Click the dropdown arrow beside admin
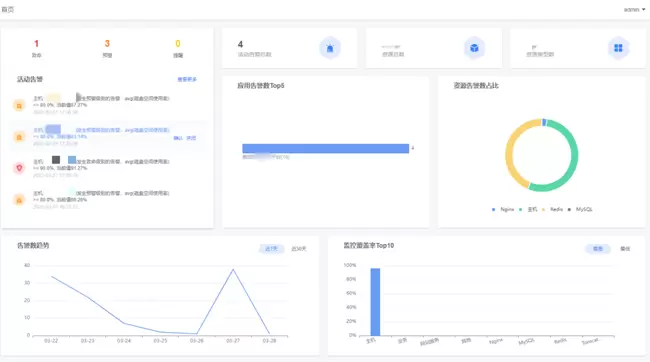The width and height of the screenshot is (650, 362). [643, 10]
